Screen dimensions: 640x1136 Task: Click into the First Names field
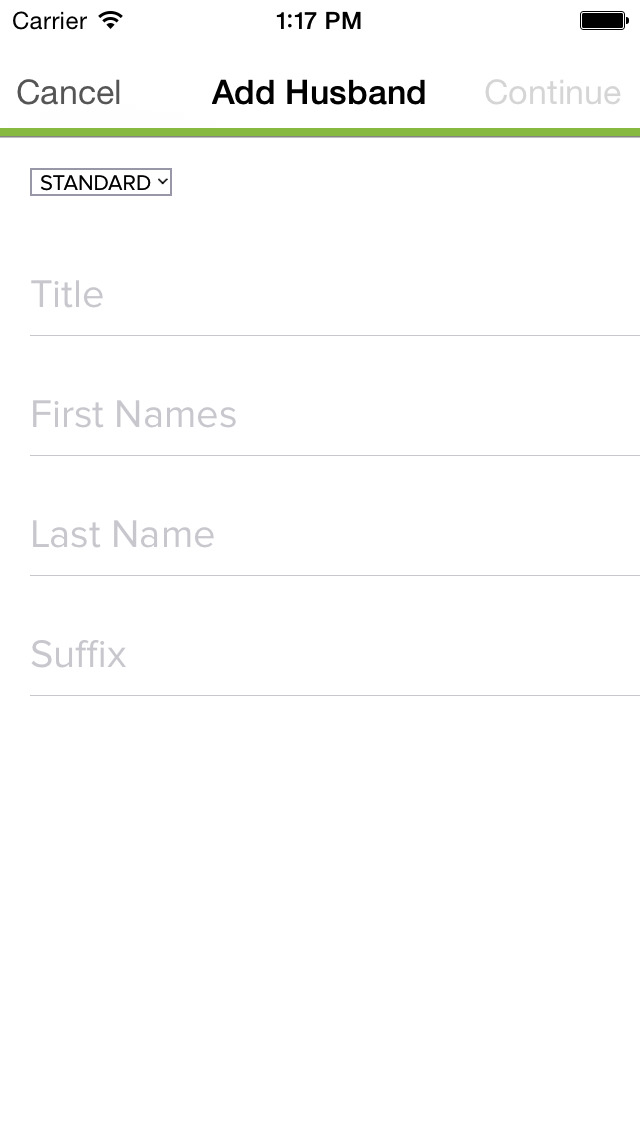coord(335,415)
